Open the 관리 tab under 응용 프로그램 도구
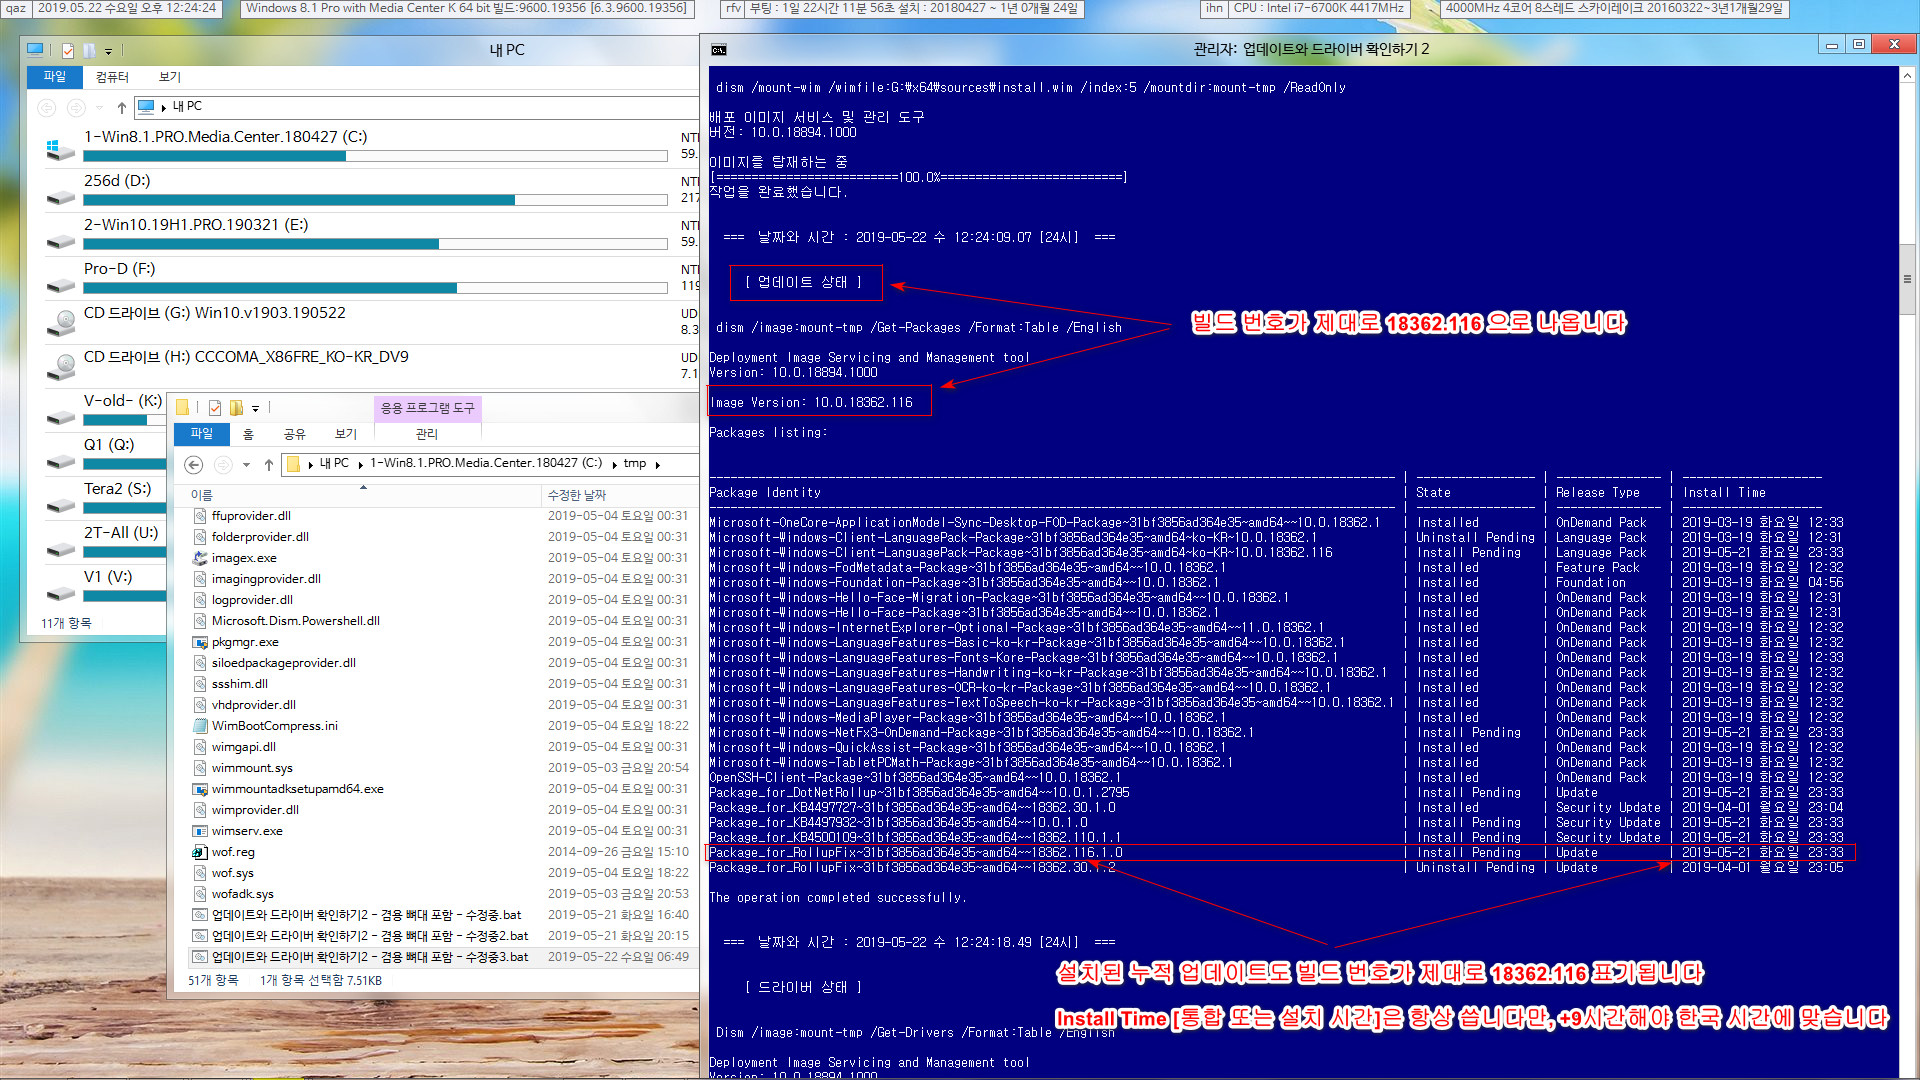 427,434
